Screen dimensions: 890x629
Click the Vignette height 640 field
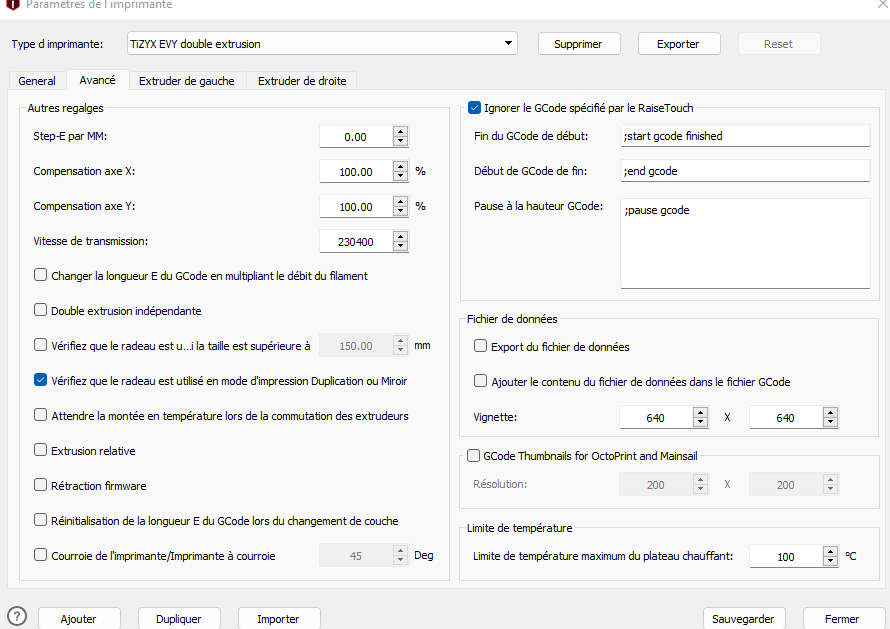pyautogui.click(x=786, y=418)
